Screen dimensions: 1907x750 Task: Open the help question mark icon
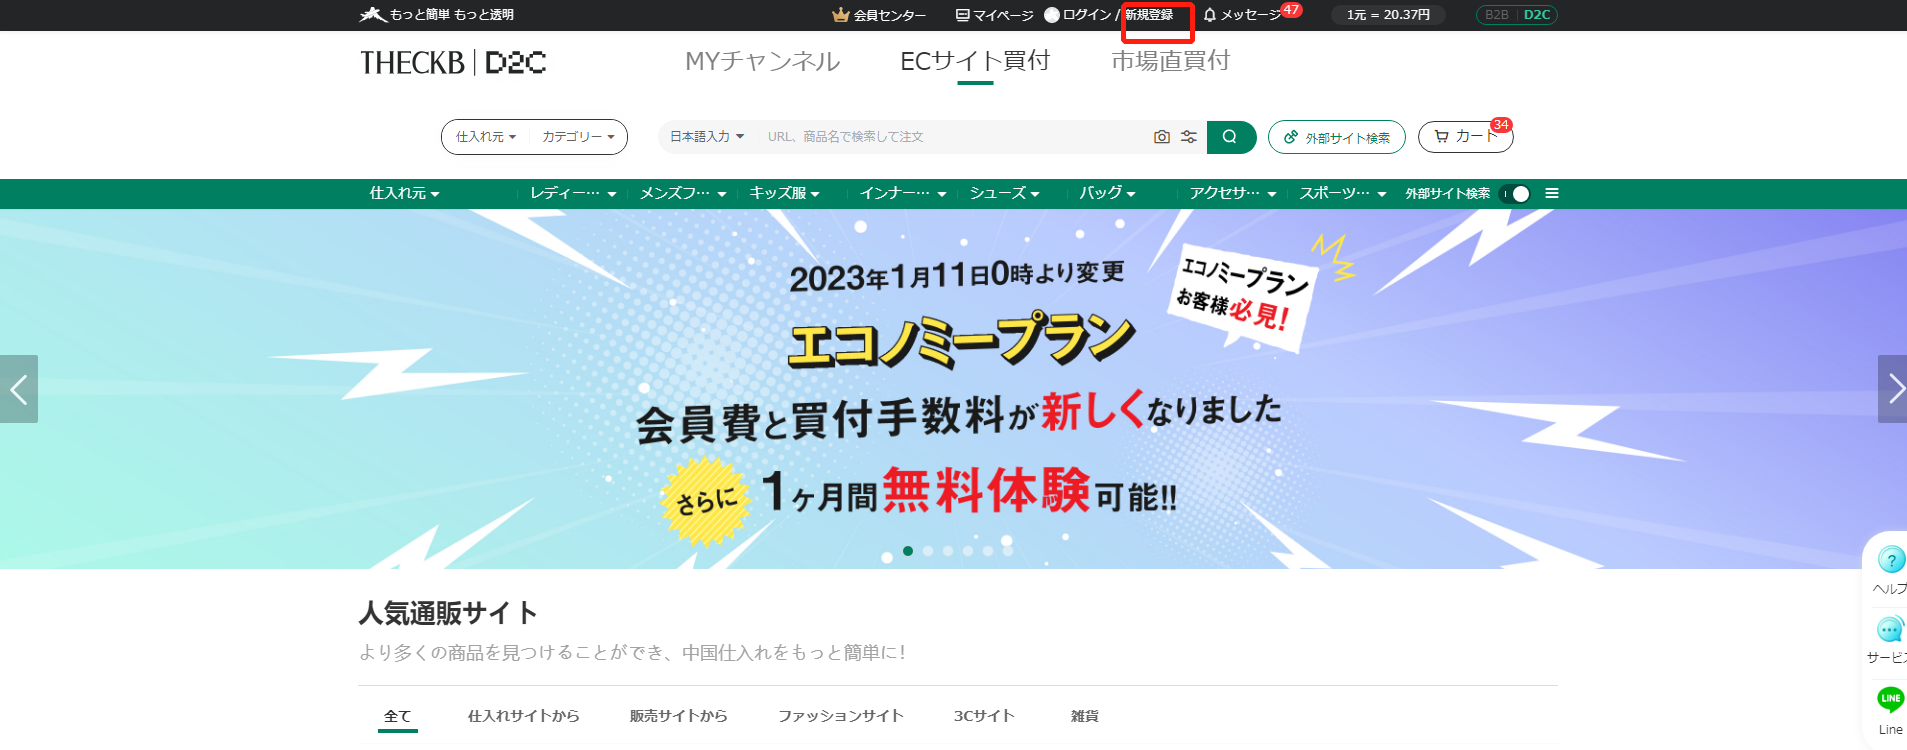pyautogui.click(x=1890, y=559)
